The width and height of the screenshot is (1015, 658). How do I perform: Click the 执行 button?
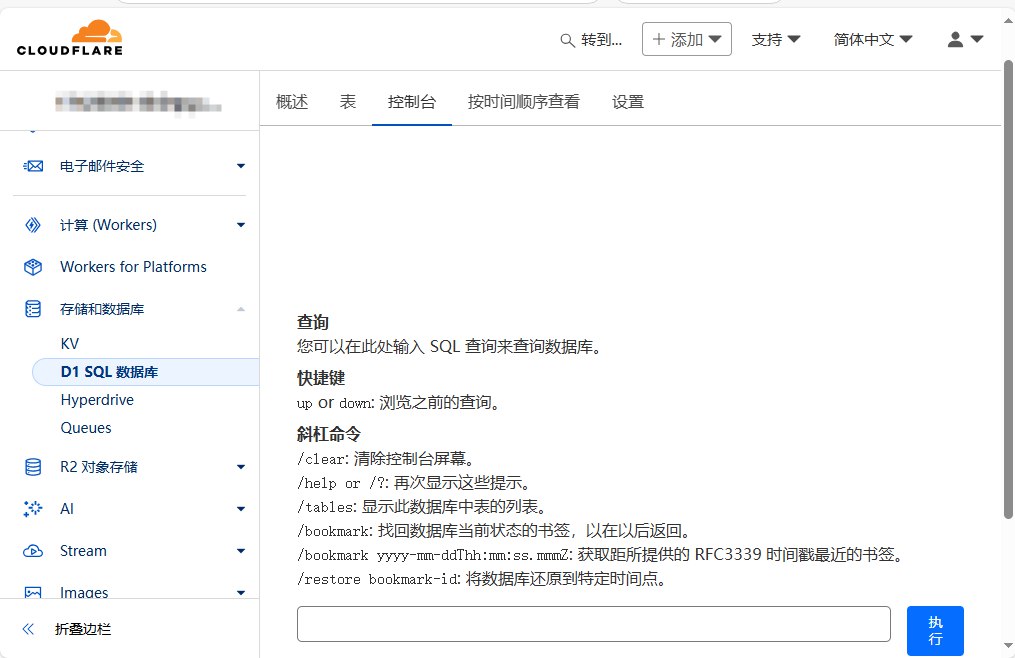[x=935, y=631]
